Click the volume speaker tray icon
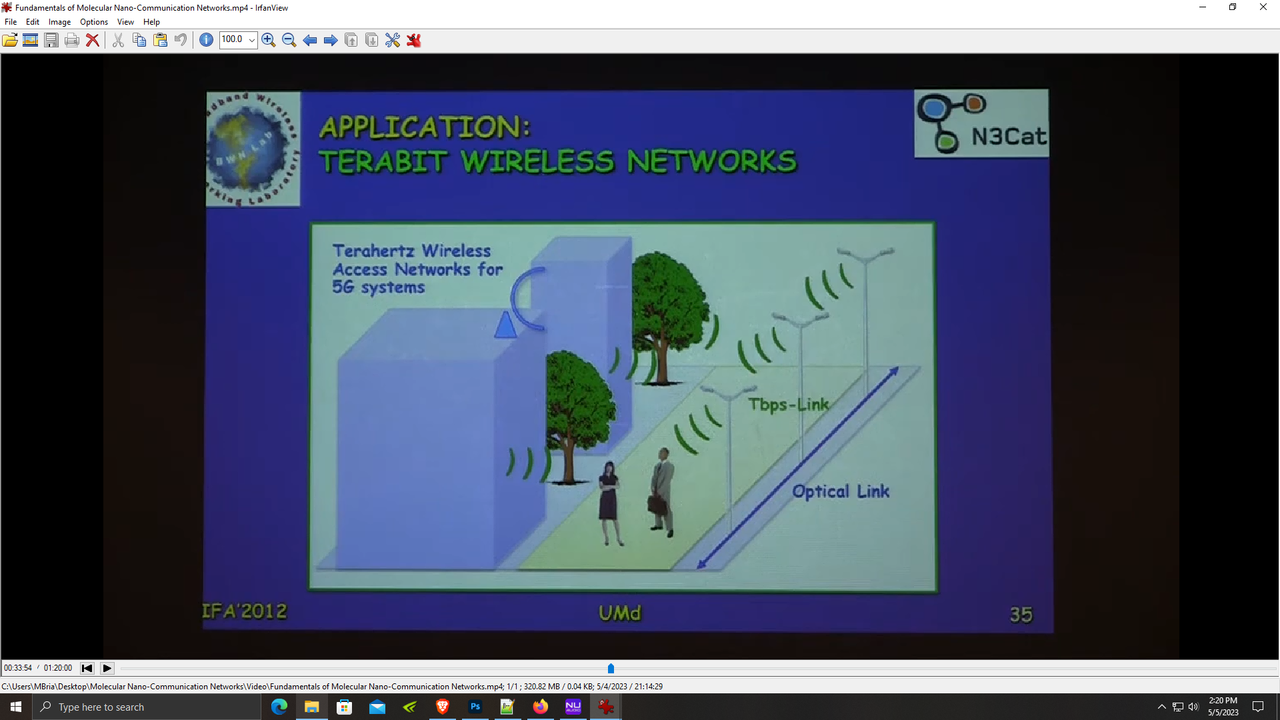This screenshot has height=720, width=1280. (x=1194, y=707)
